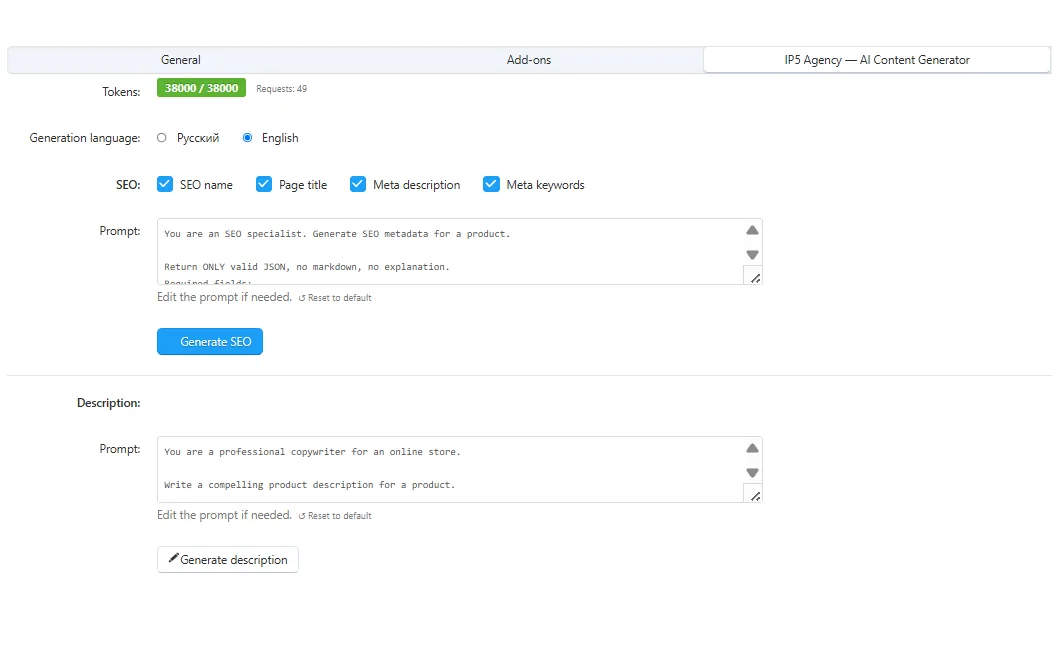Click the resize handle of the SEO prompt box
This screenshot has width=1052, height=656.
pyautogui.click(x=755, y=278)
